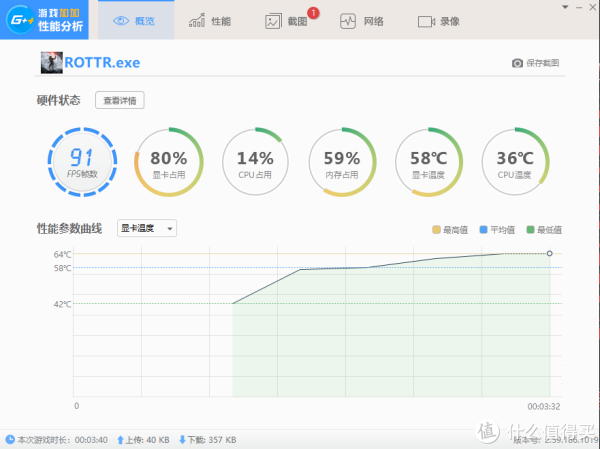Image resolution: width=600 pixels, height=449 pixels.
Task: Click the 14% CPU占用 gauge
Action: (255, 162)
